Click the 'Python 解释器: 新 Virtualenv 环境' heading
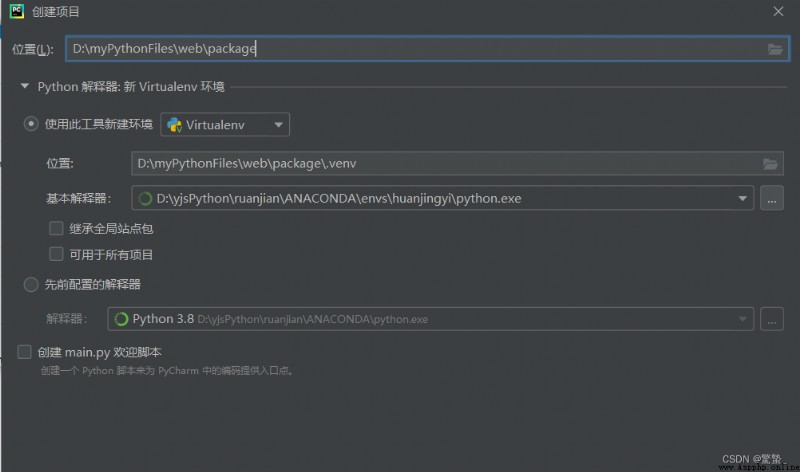The width and height of the screenshot is (800, 472). [131, 87]
